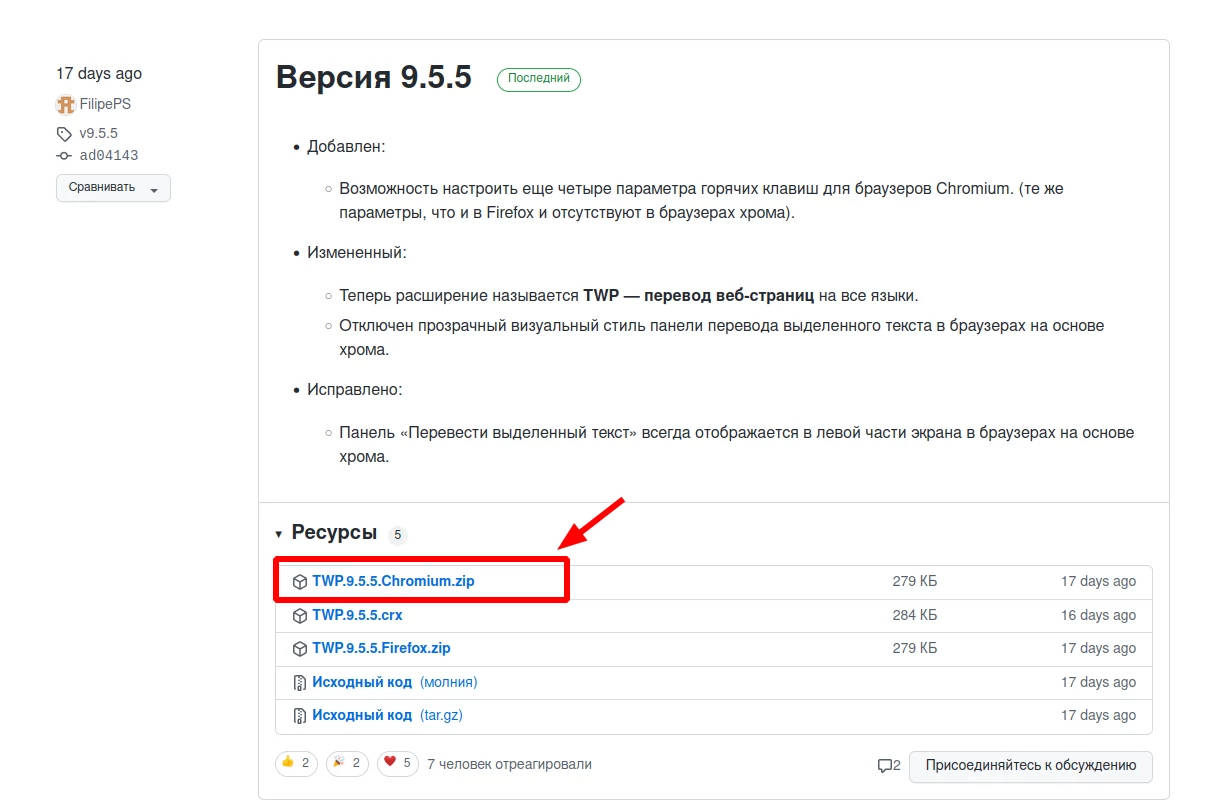Toggle the party popper reaction
The height and width of the screenshot is (810, 1223).
coord(346,764)
